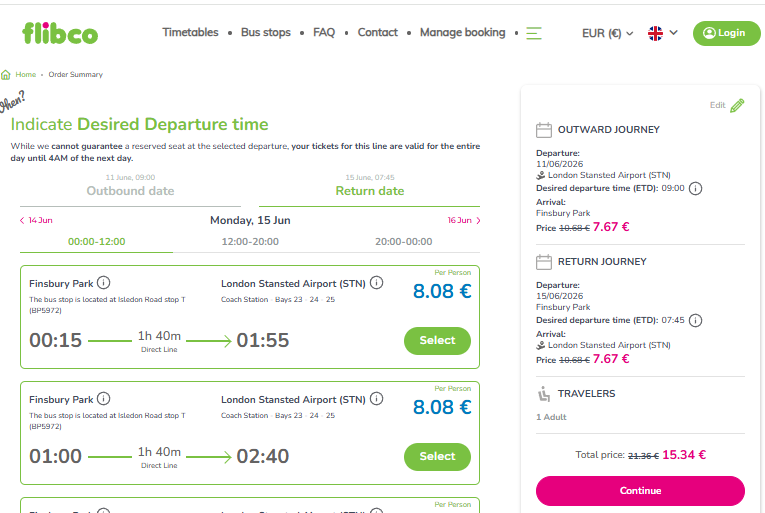The height and width of the screenshot is (513, 765).
Task: Open the UK flag language dropdown
Action: (663, 33)
